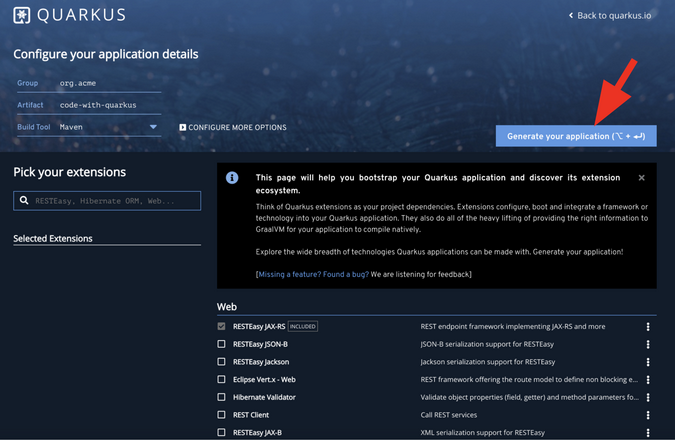This screenshot has width=675, height=440.
Task: Click description 'XML serialization support for RESTEasy'
Action: click(x=483, y=433)
